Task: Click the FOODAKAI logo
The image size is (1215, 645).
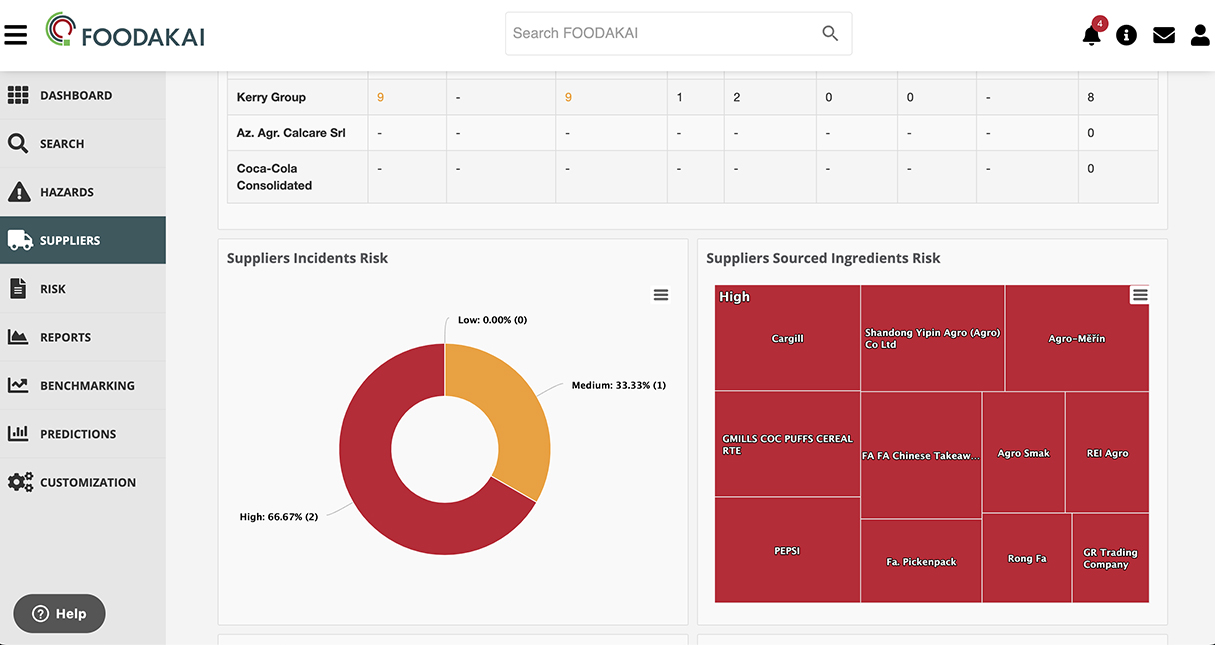Action: (125, 33)
